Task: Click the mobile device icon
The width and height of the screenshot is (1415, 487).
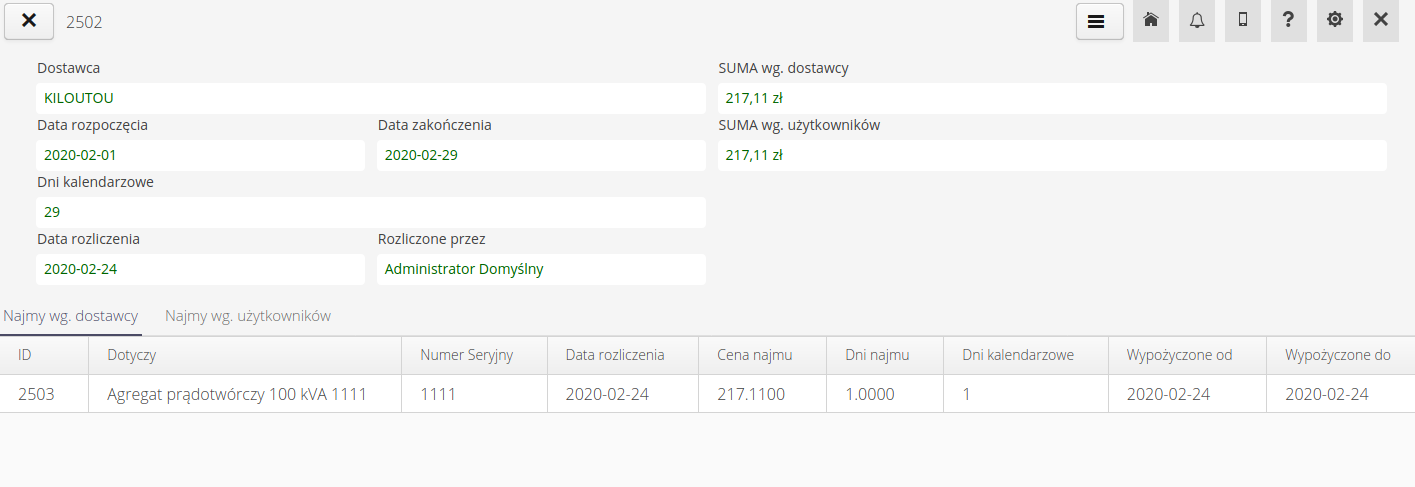Action: 1243,21
